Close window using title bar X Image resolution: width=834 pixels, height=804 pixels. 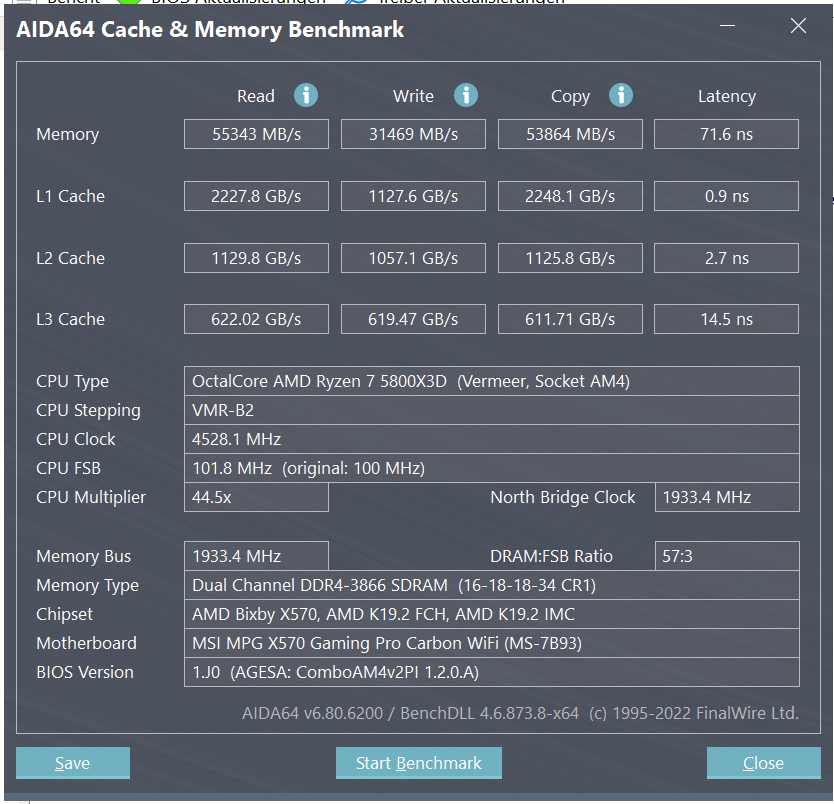(798, 26)
